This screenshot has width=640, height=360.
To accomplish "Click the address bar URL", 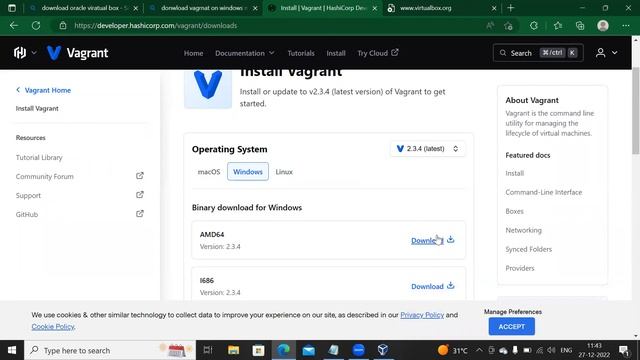I will [156, 26].
